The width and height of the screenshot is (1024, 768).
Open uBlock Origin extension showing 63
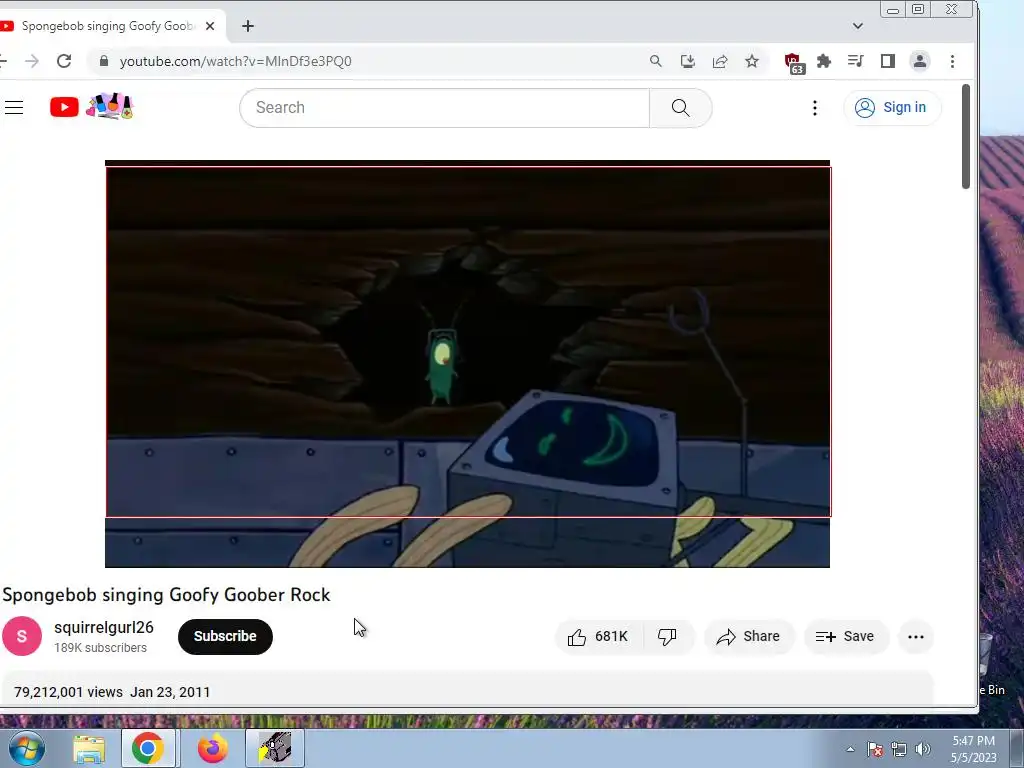[793, 63]
